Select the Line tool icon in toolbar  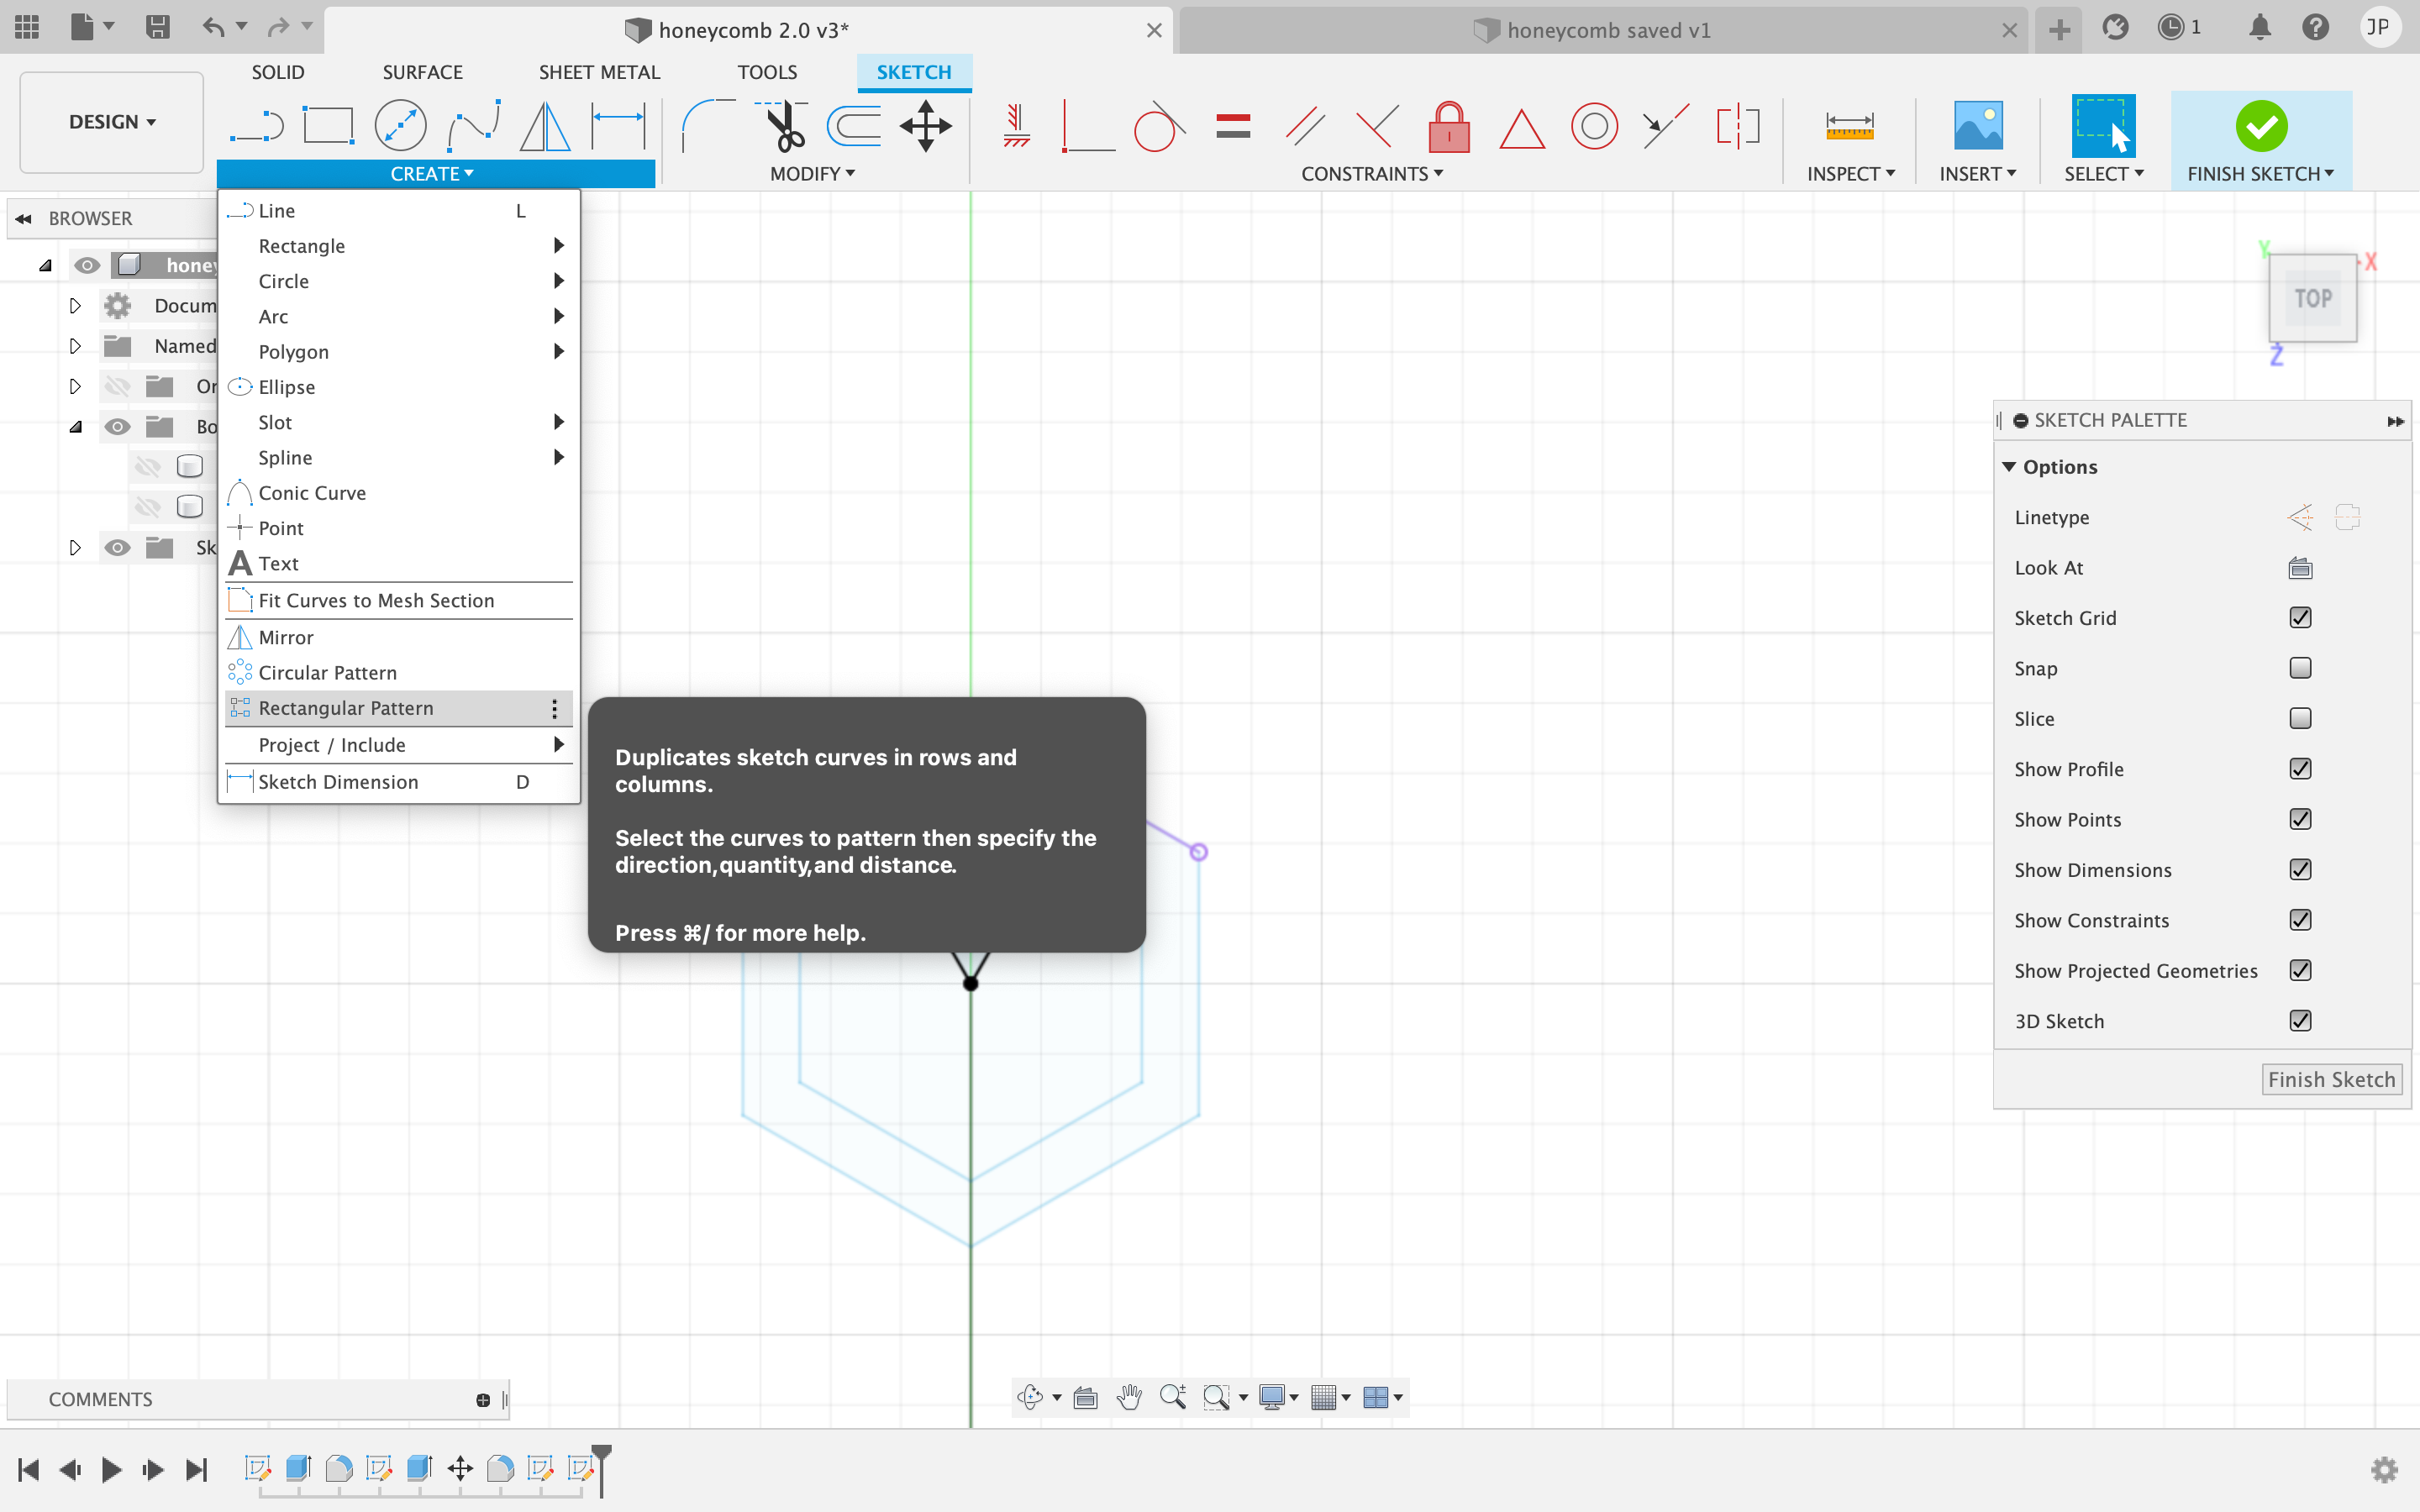(257, 127)
